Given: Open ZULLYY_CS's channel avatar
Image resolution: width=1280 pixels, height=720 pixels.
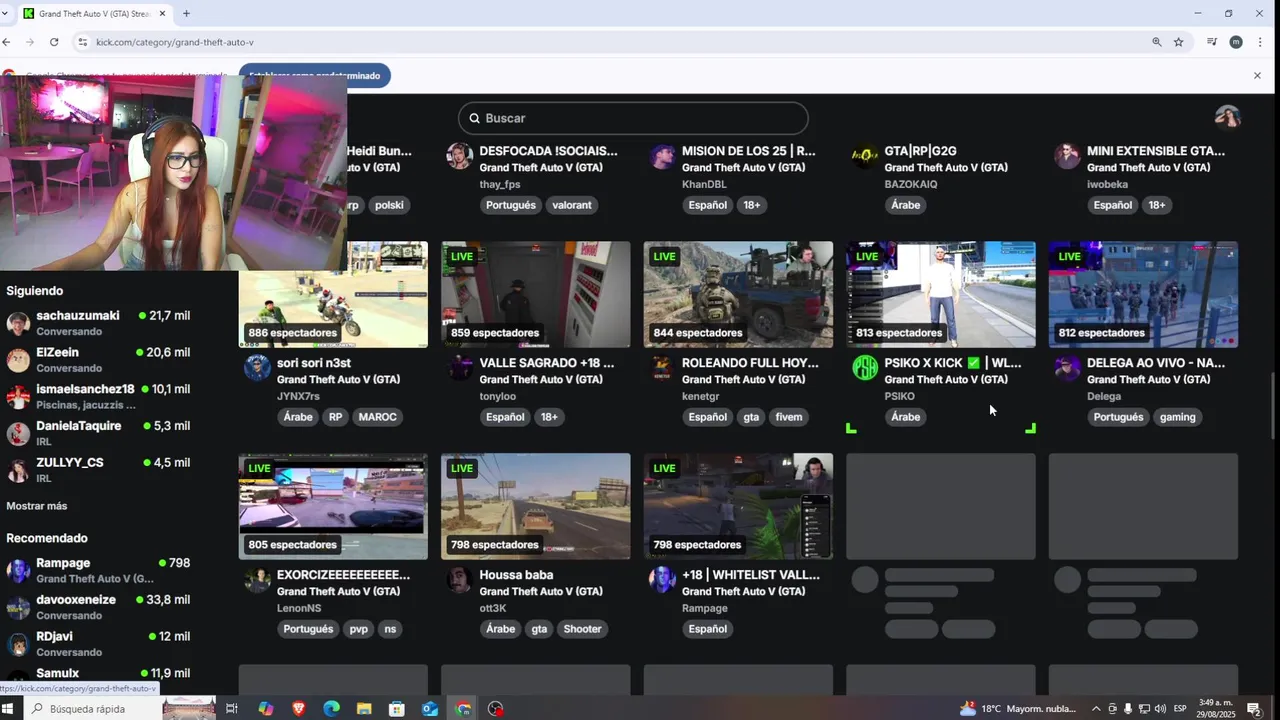Looking at the screenshot, I should coord(18,471).
